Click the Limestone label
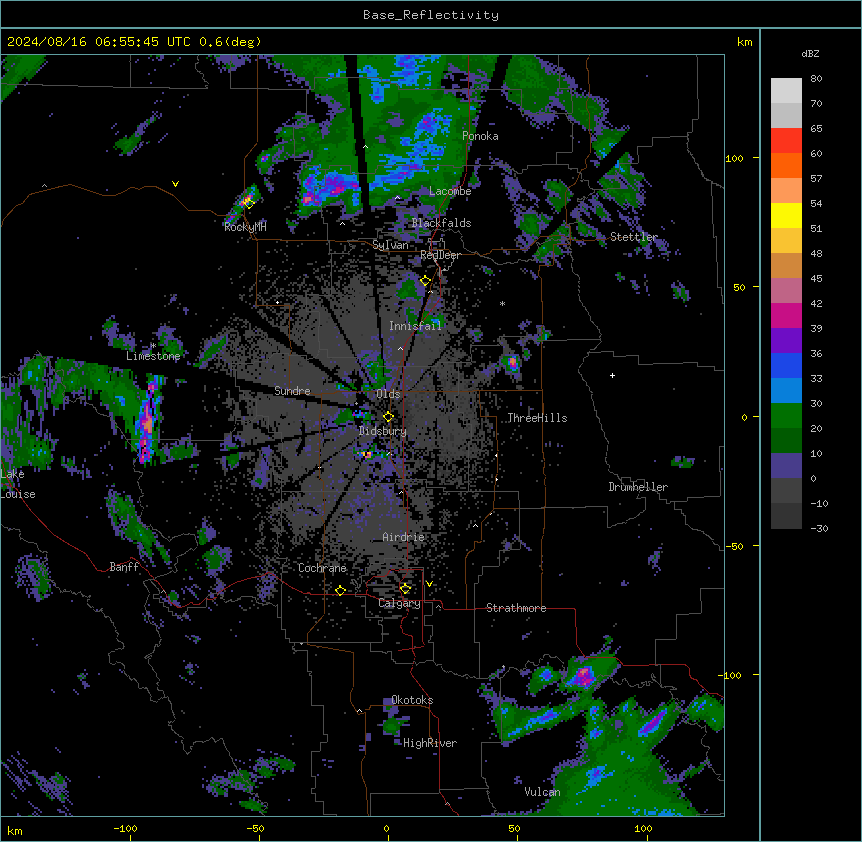This screenshot has width=862, height=842. (153, 356)
